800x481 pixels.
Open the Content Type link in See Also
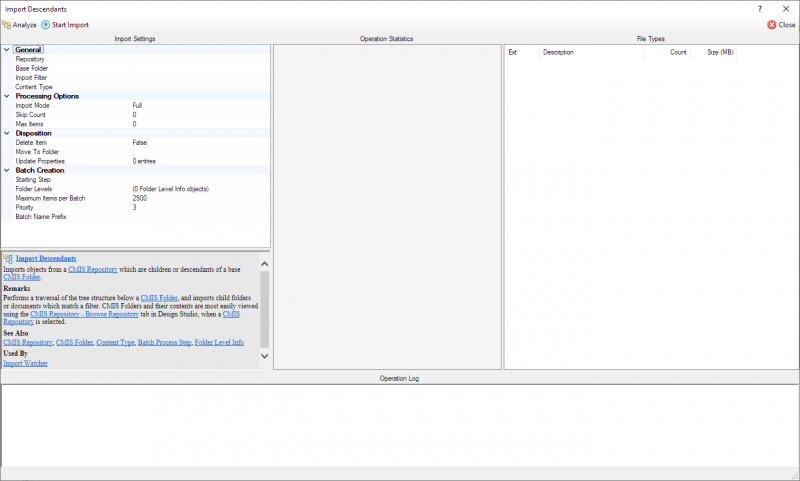(x=115, y=342)
